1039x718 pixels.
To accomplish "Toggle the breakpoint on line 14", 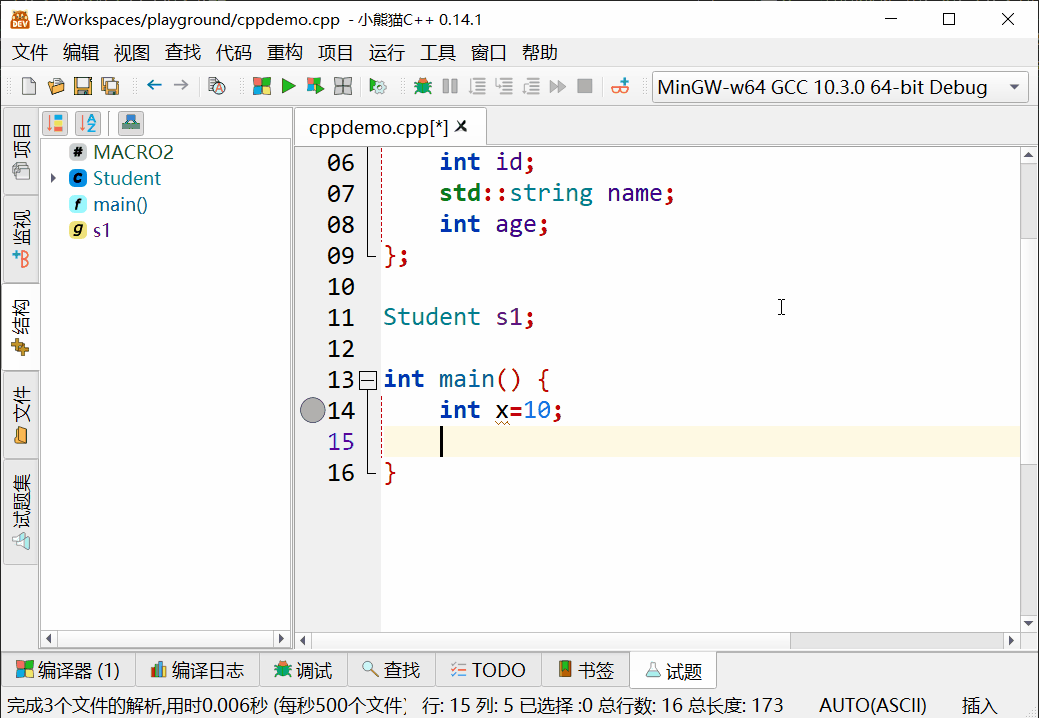I will click(x=313, y=410).
